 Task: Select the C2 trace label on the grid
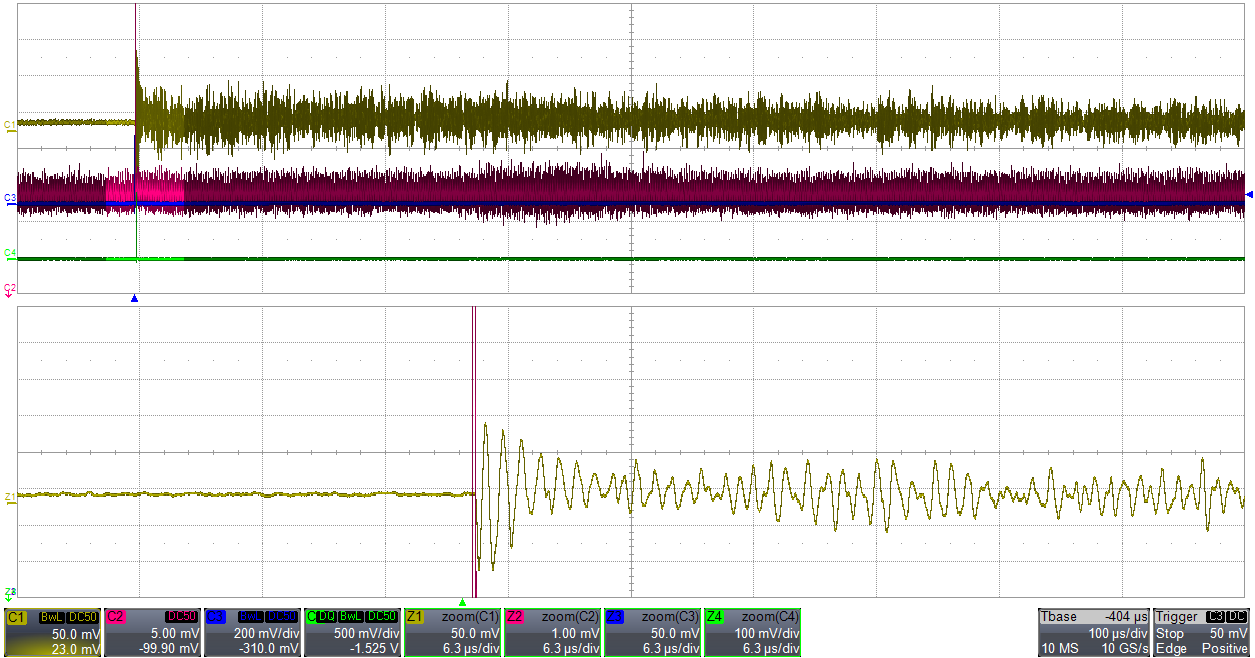pos(10,288)
